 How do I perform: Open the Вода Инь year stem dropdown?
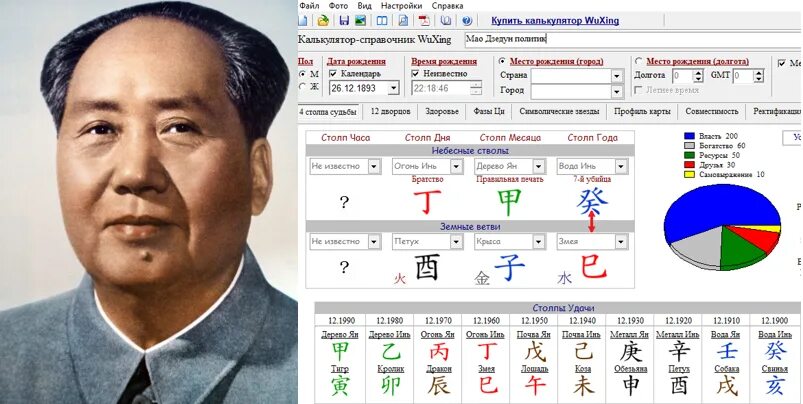click(x=621, y=166)
